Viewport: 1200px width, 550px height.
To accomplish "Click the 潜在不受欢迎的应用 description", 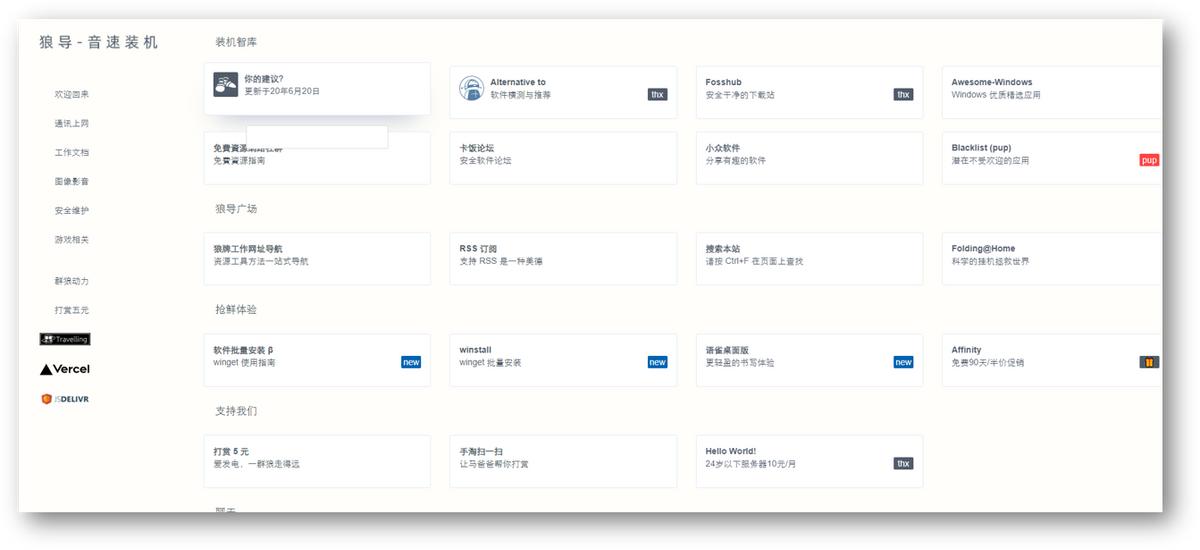I will pos(990,160).
